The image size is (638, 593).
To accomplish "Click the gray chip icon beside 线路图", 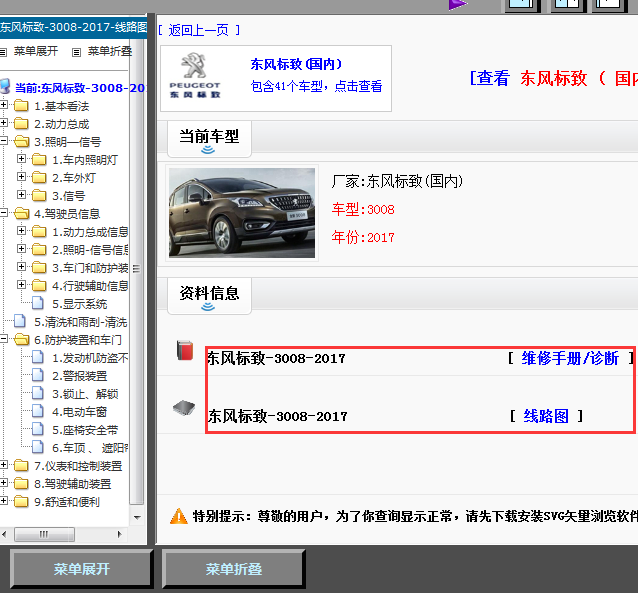I will [x=184, y=407].
